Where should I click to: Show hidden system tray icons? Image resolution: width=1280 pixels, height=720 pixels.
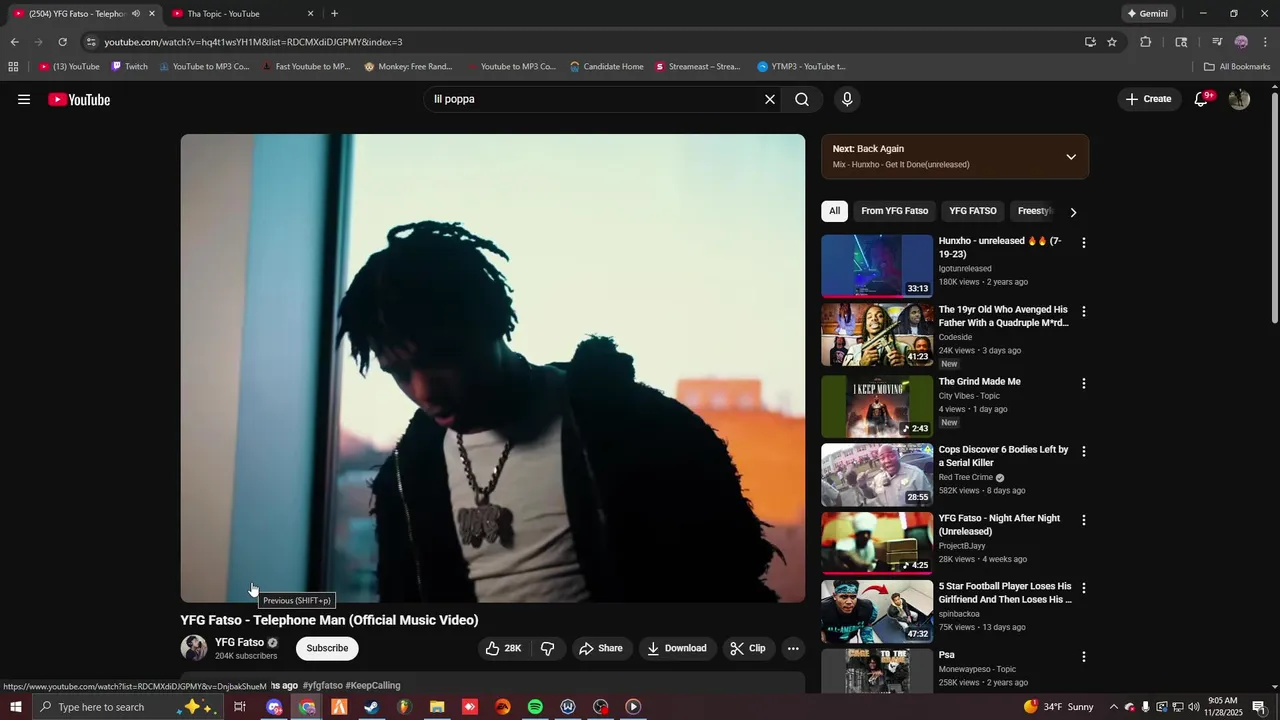(x=1114, y=707)
